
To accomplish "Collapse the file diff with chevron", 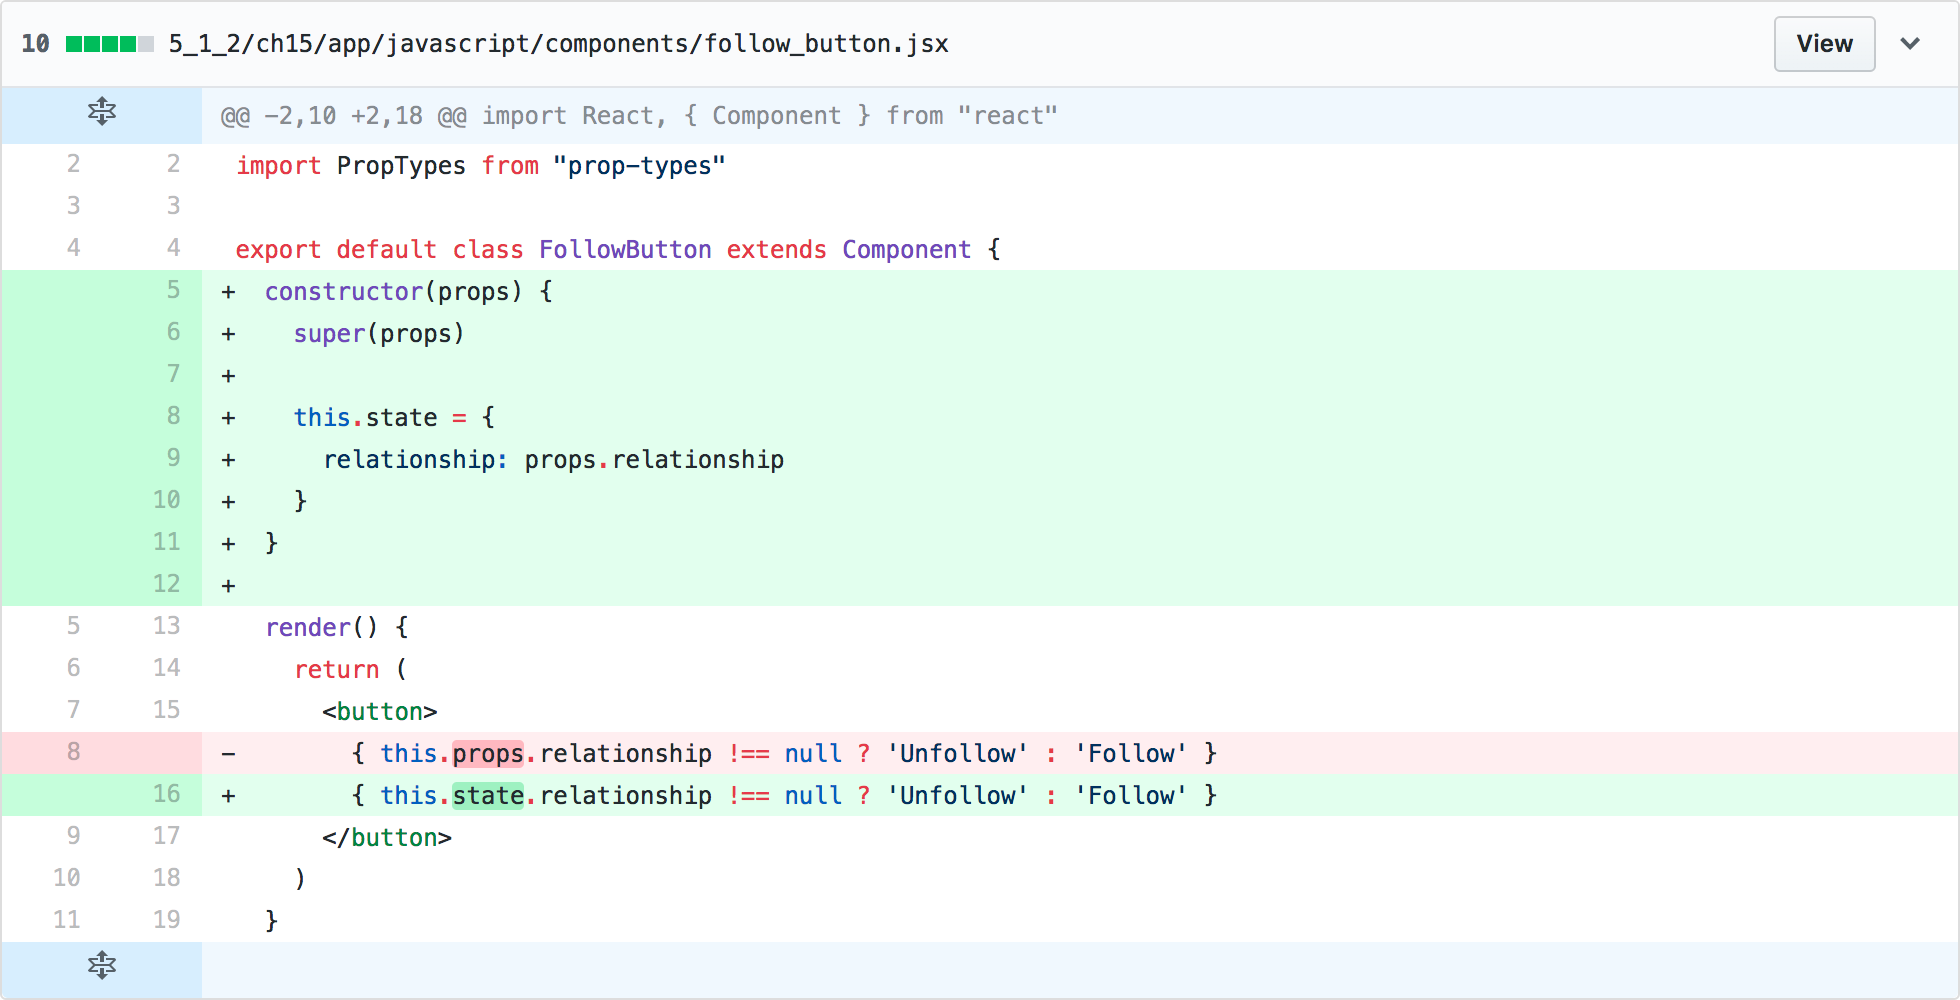I will coord(1910,44).
